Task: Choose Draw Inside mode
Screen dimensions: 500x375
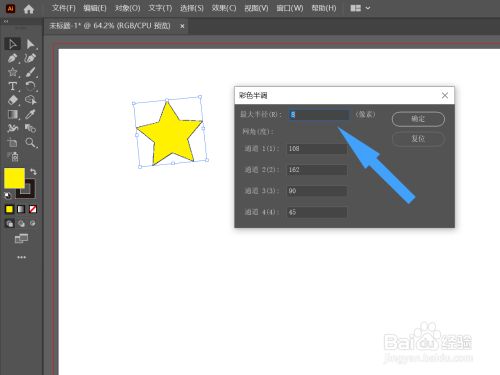Action: [32, 223]
